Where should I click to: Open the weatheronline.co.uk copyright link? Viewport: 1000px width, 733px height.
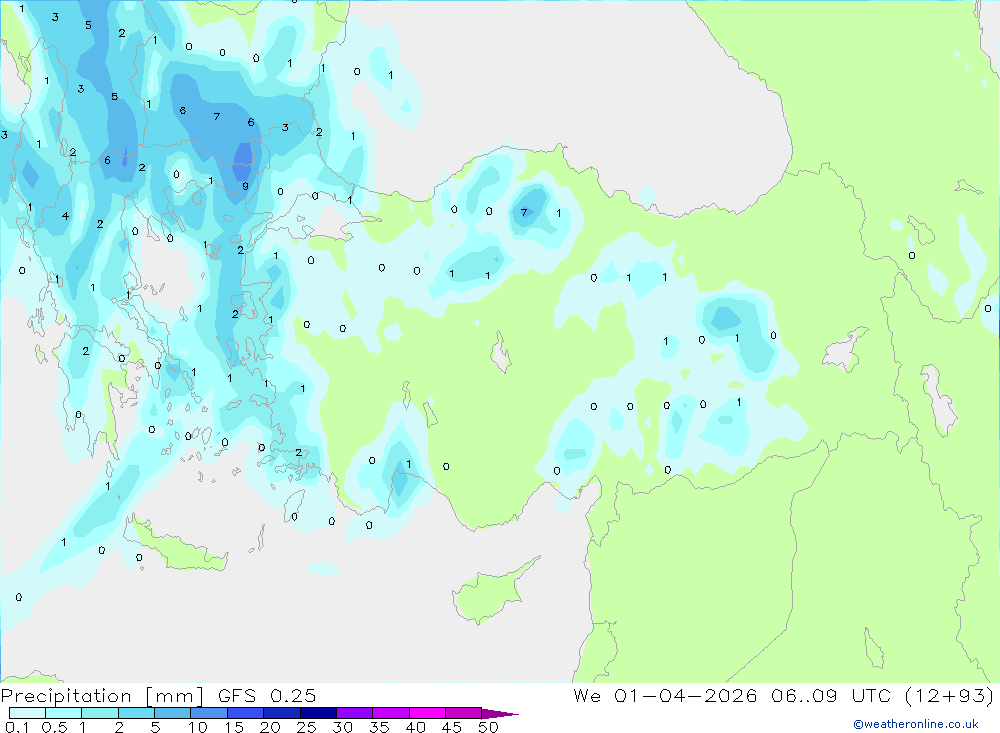[916, 724]
